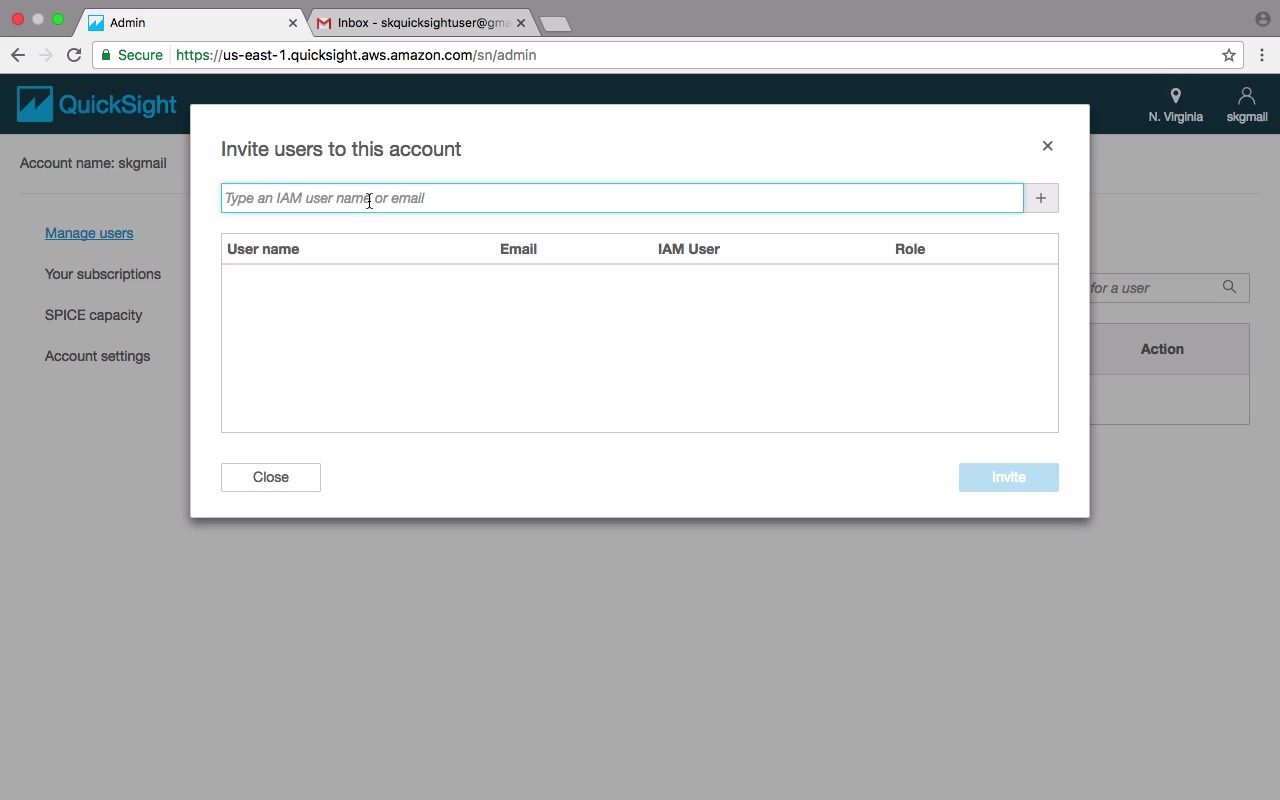Click the browser back arrow
The image size is (1280, 800).
(18, 55)
